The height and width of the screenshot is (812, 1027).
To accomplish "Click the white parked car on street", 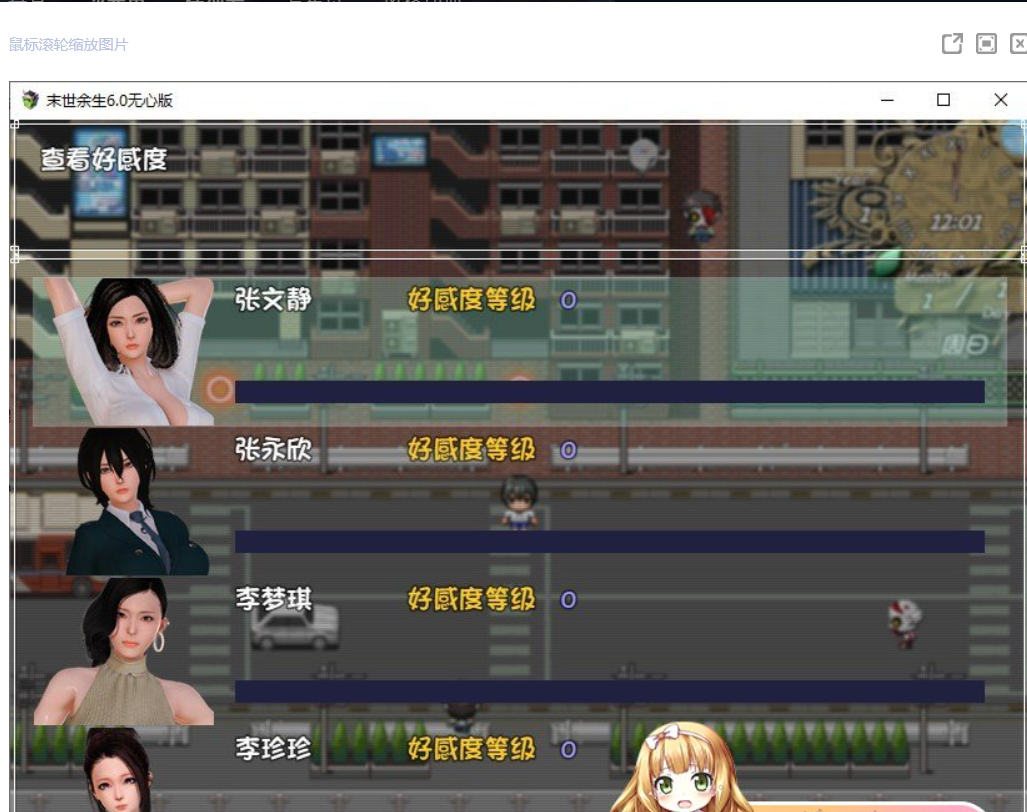I will click(x=295, y=627).
